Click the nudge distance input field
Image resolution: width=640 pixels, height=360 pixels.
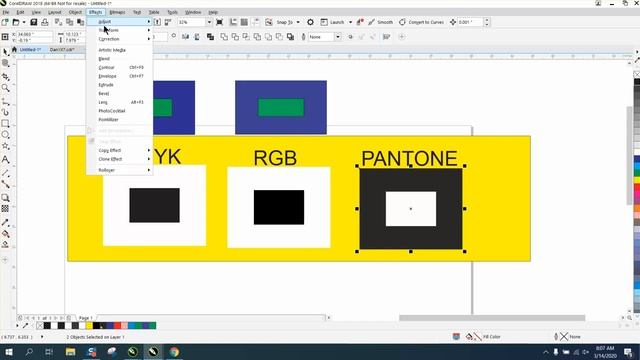(x=470, y=22)
